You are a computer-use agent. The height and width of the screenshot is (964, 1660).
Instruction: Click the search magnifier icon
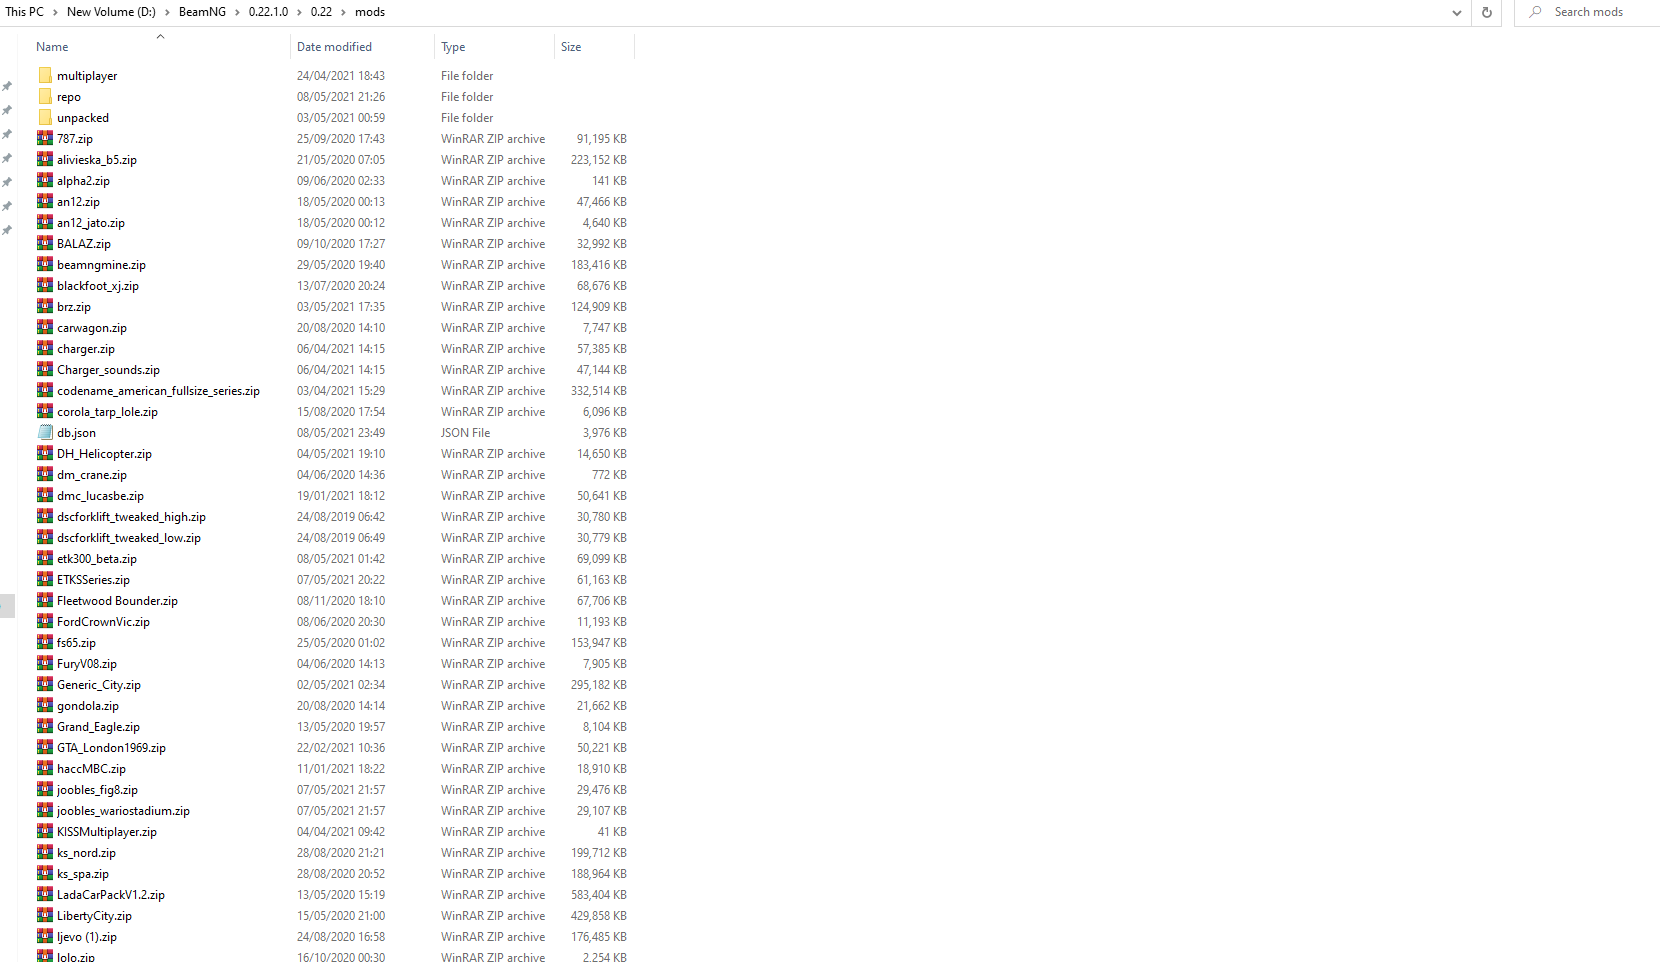(1535, 12)
